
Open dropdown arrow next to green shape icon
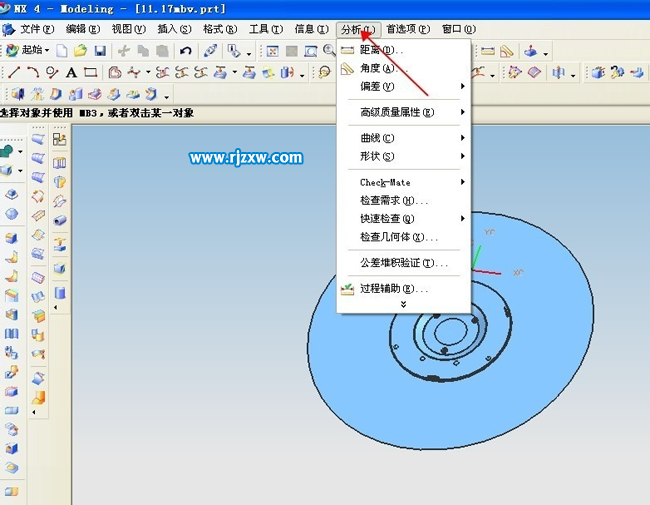[x=20, y=151]
